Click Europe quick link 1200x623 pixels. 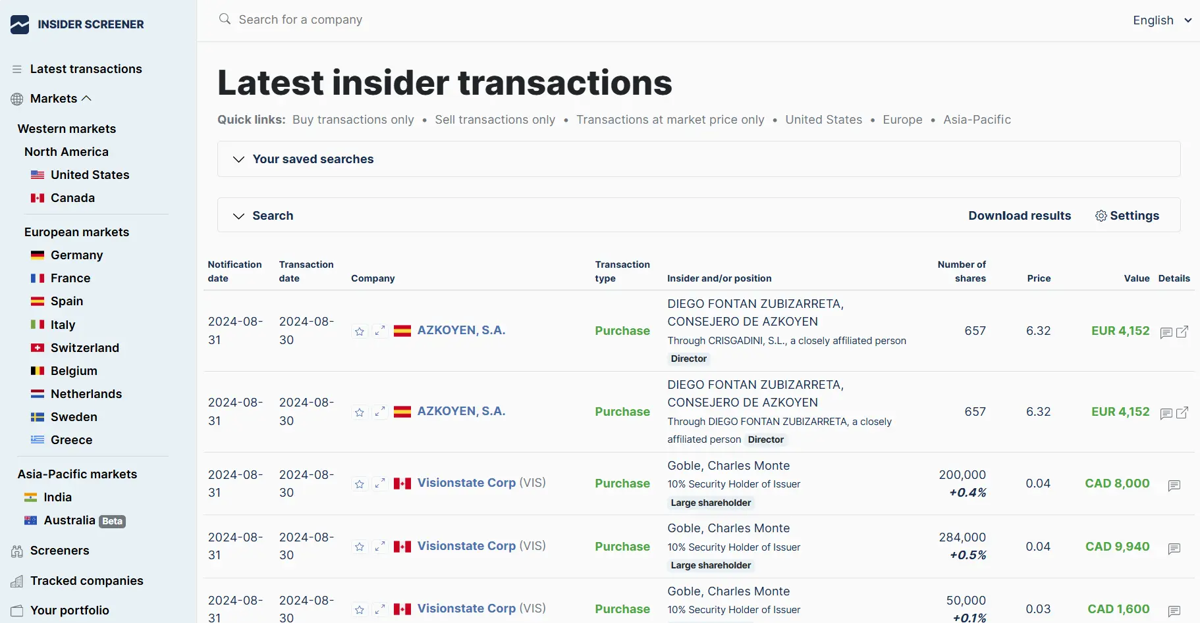(x=903, y=119)
